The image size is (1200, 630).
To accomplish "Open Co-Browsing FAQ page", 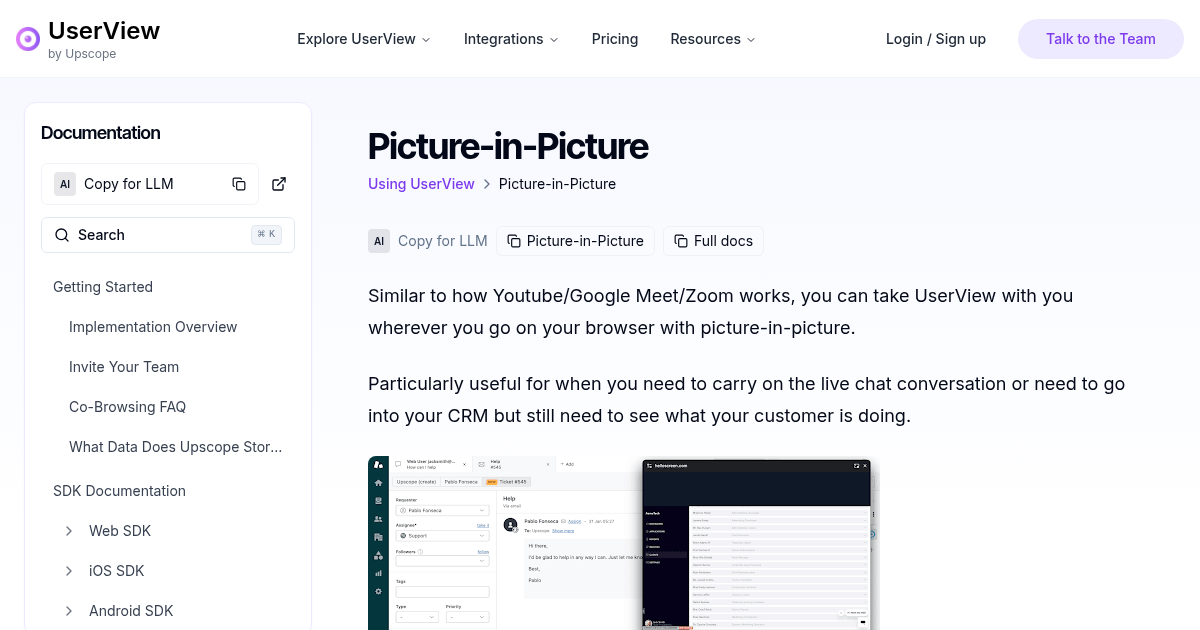I will [x=127, y=407].
